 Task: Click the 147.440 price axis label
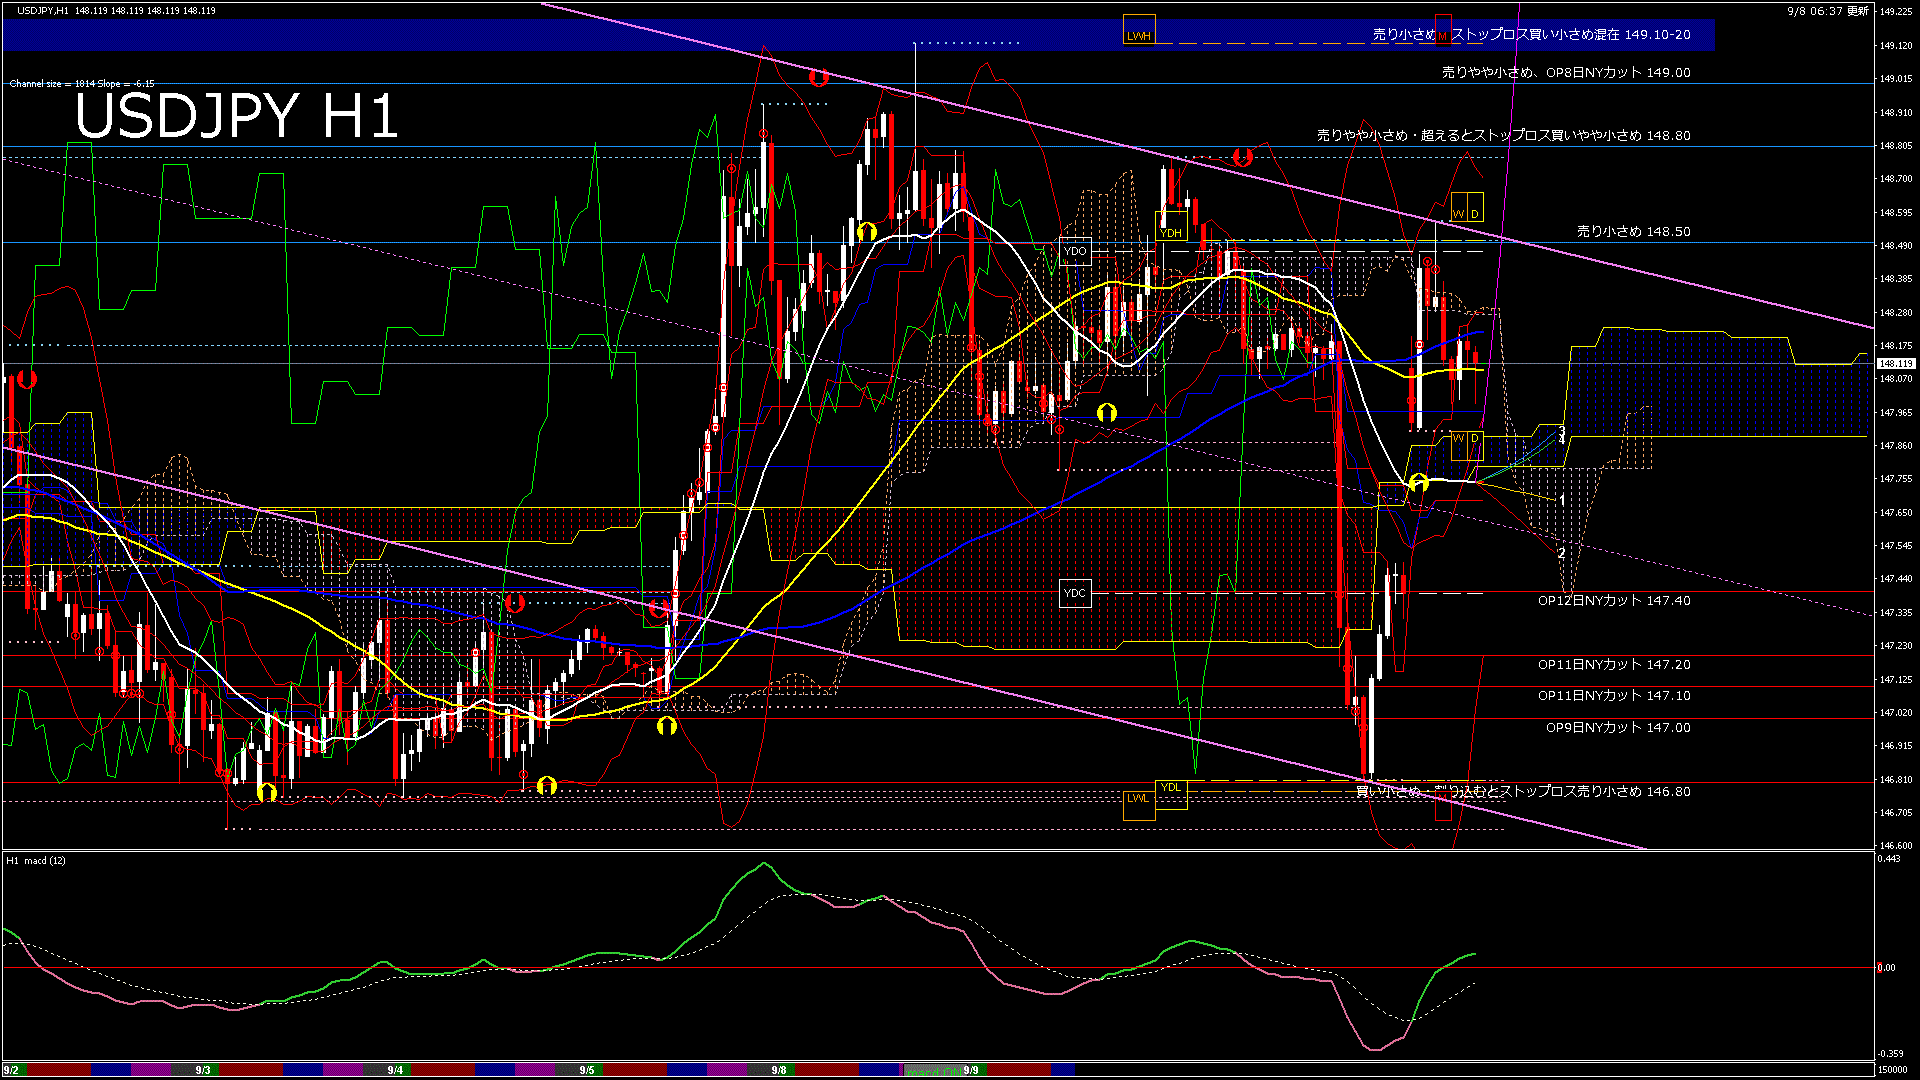[x=1896, y=579]
